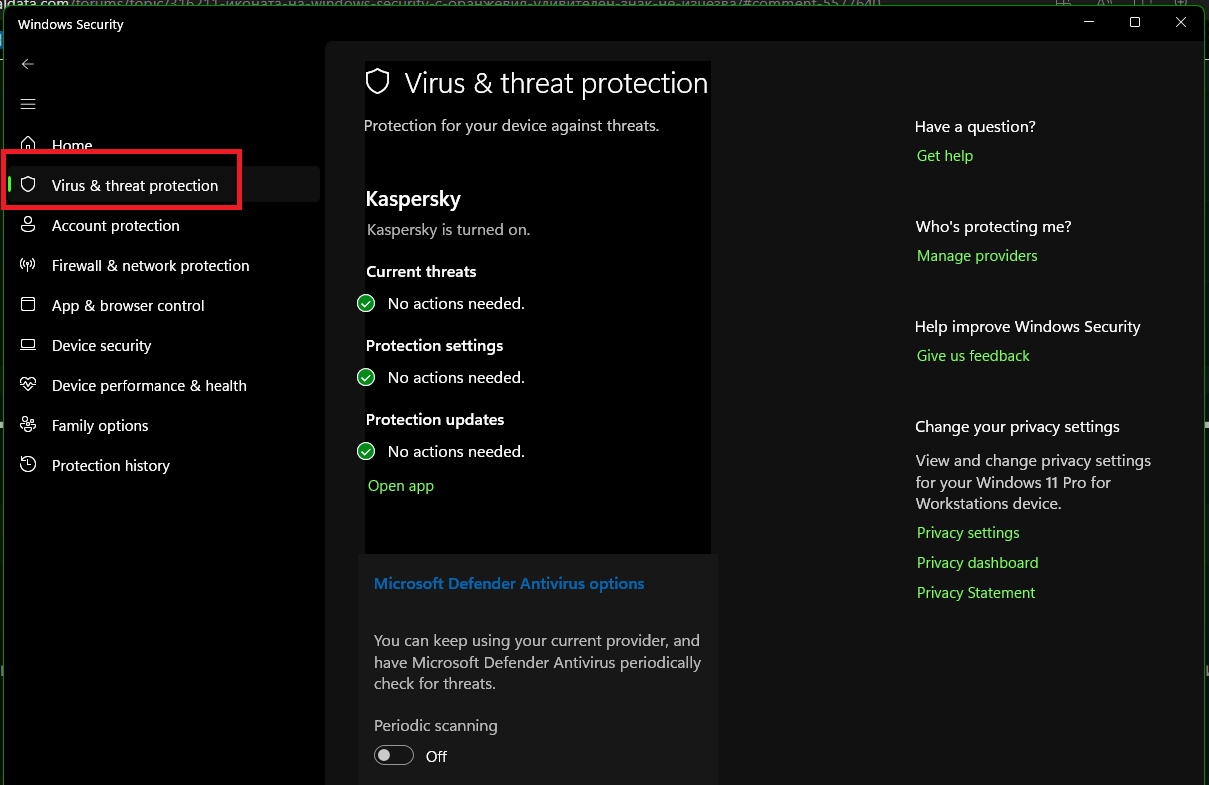Open Firewall & network protection page
The height and width of the screenshot is (785, 1209).
[x=151, y=265]
